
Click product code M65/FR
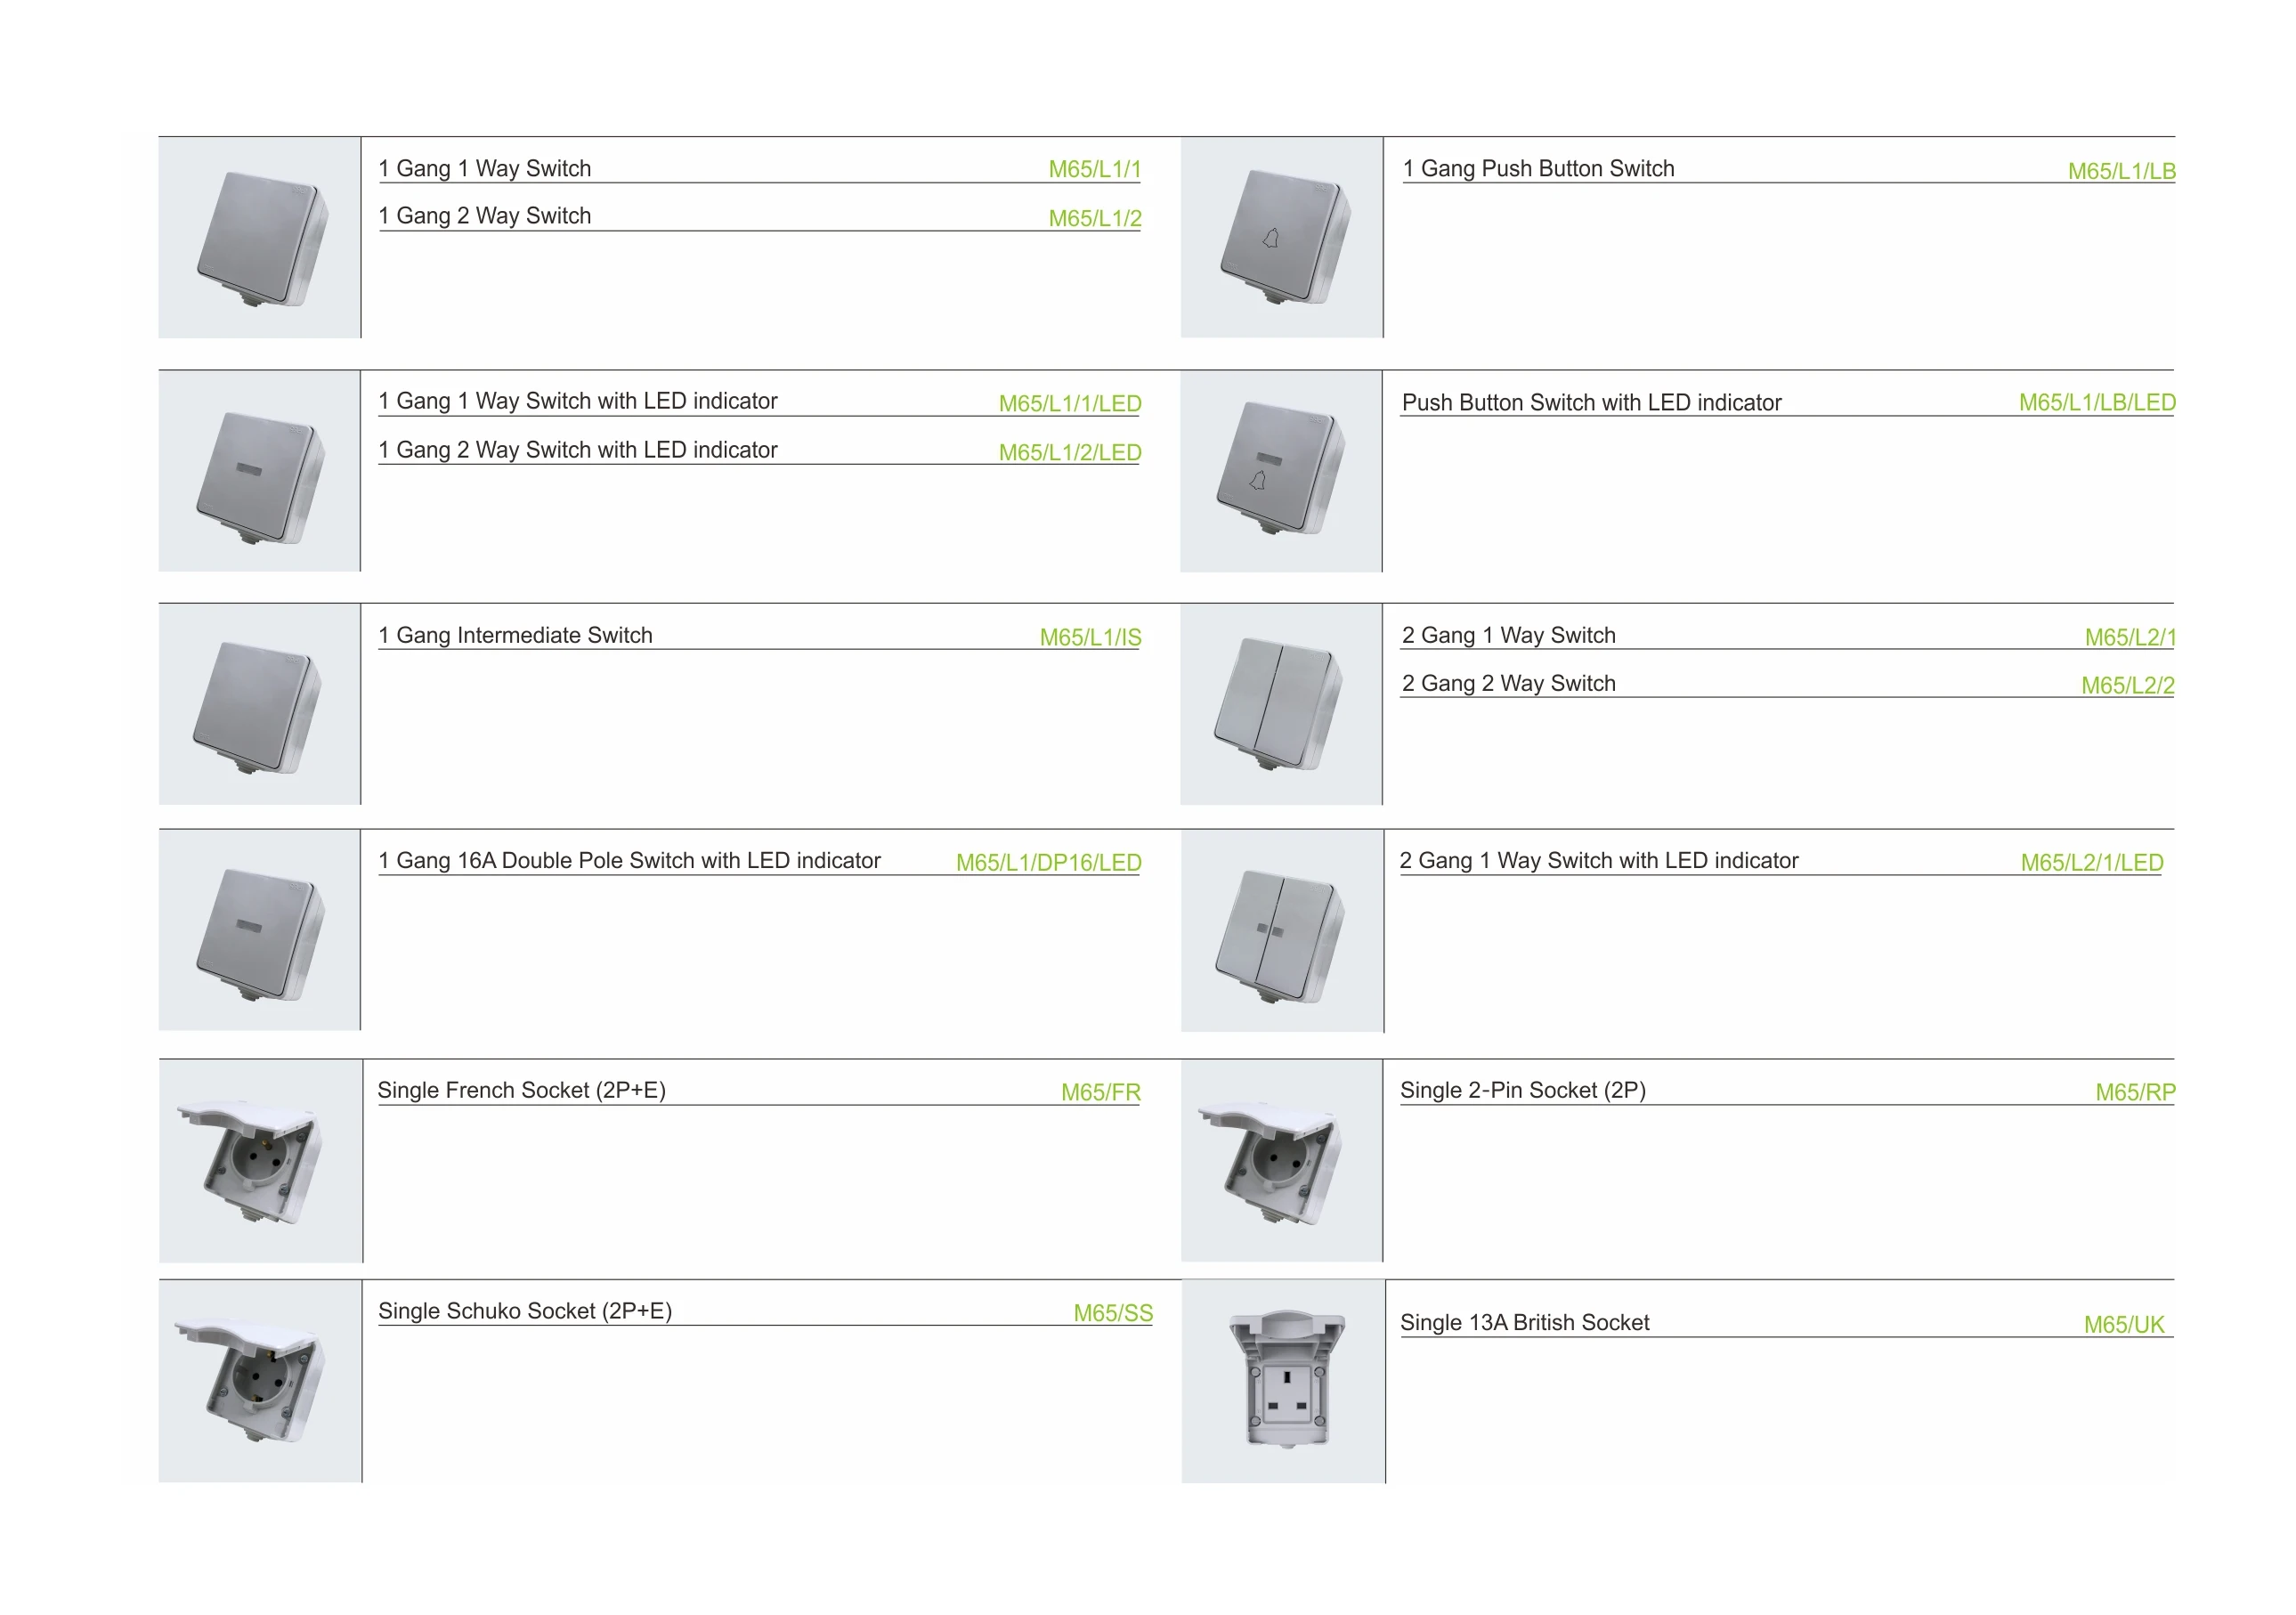pos(1100,1092)
